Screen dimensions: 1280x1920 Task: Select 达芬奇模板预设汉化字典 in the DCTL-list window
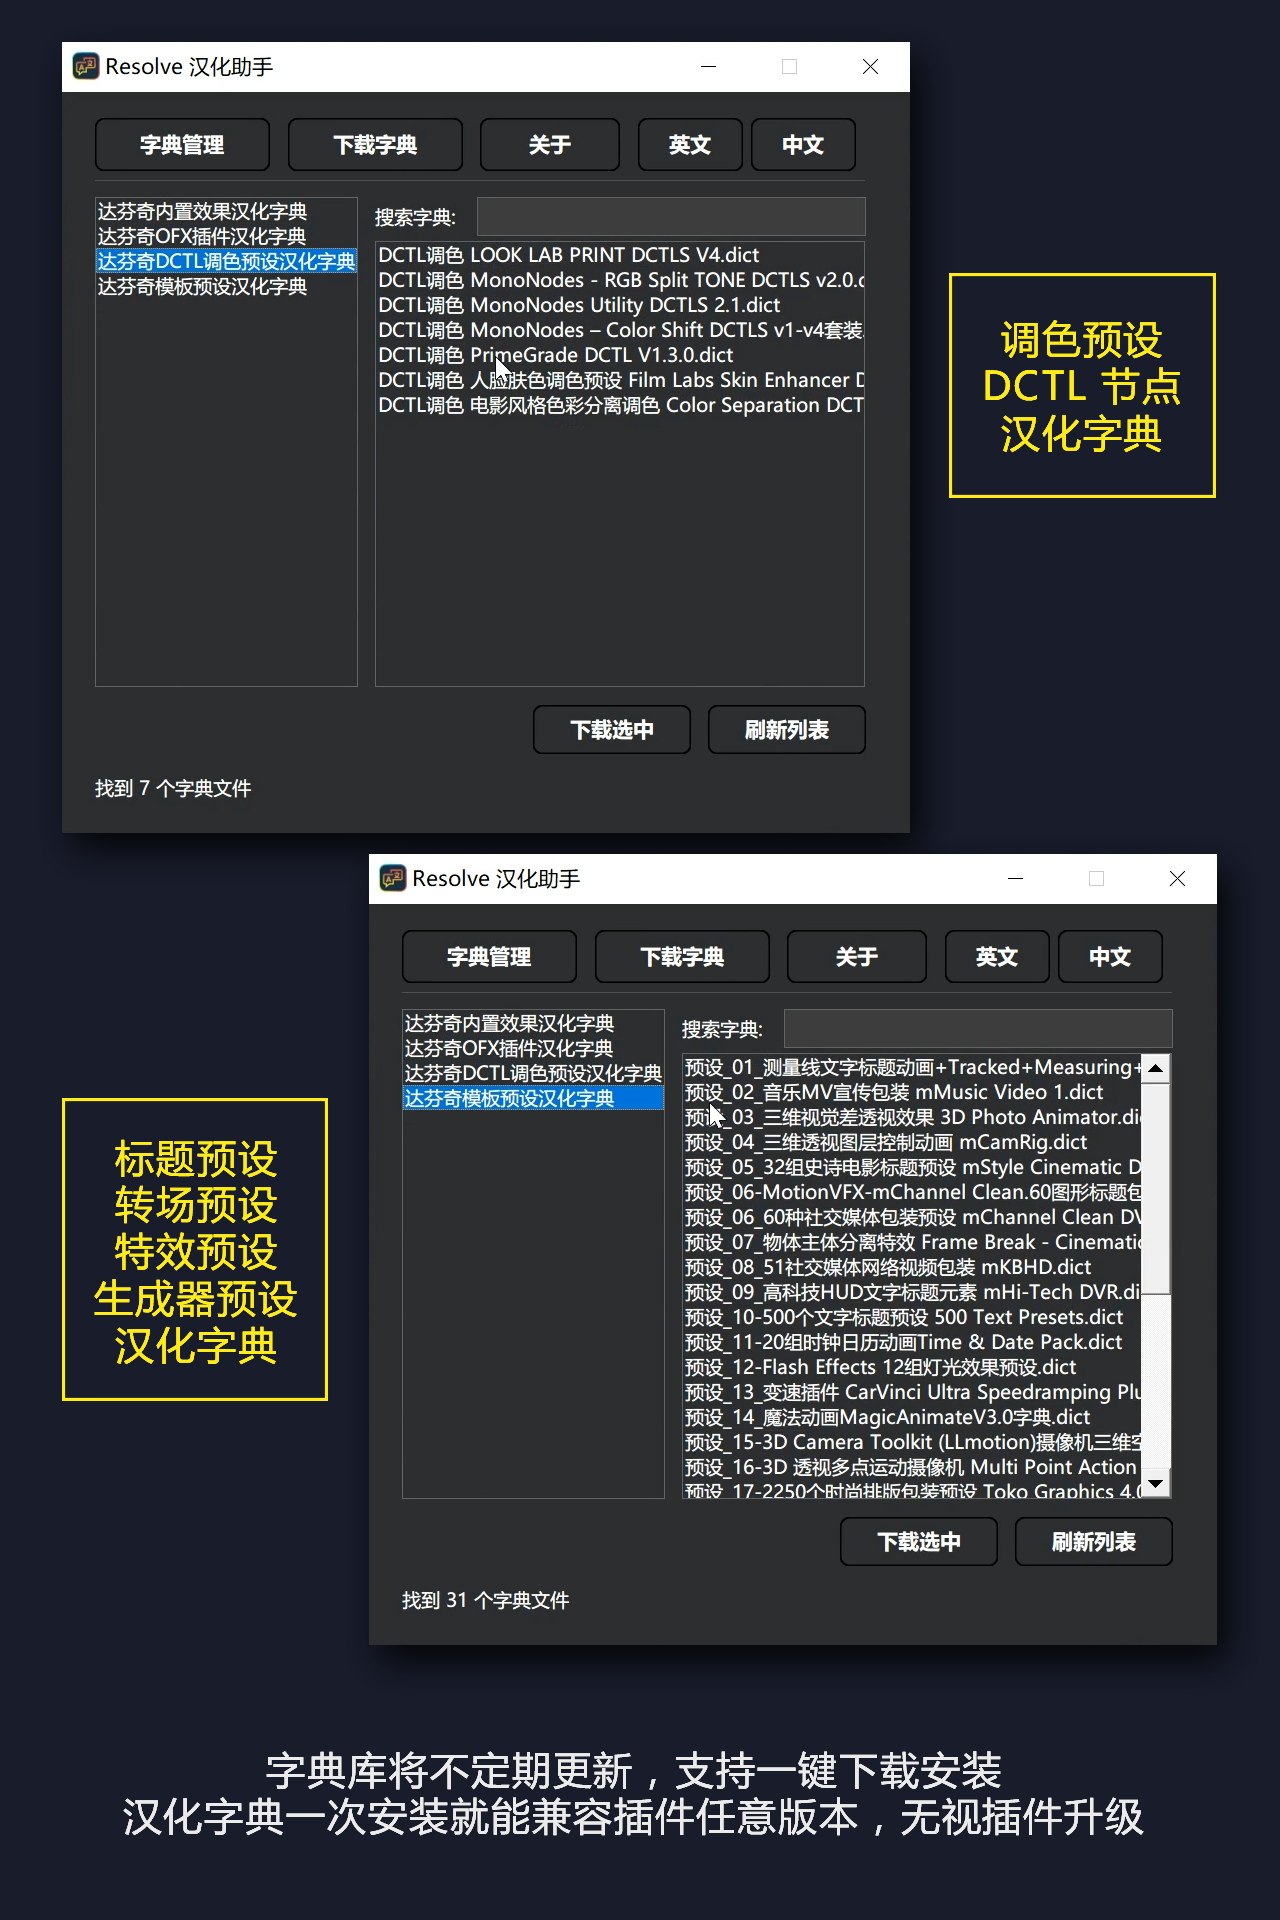226,286
